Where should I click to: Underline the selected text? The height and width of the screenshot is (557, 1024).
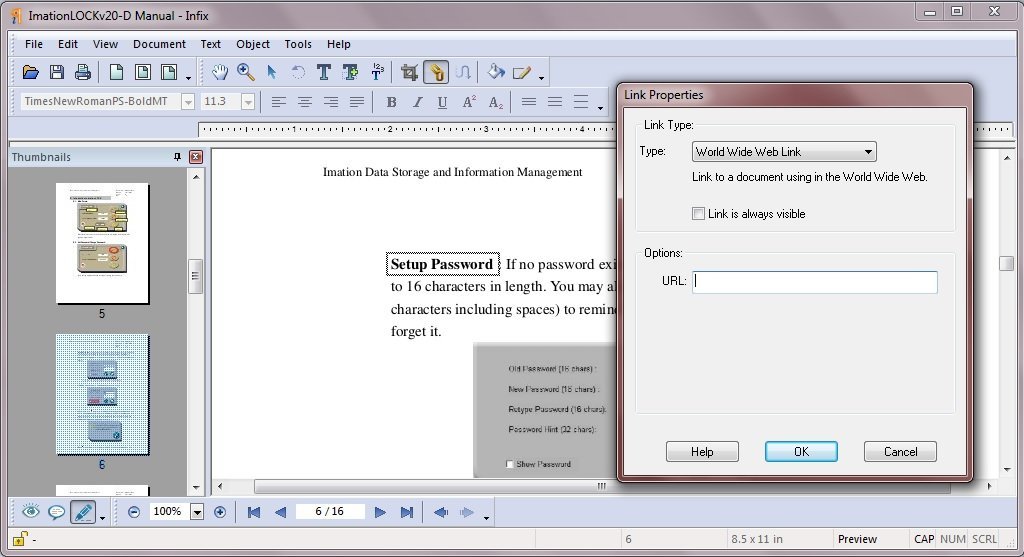442,102
